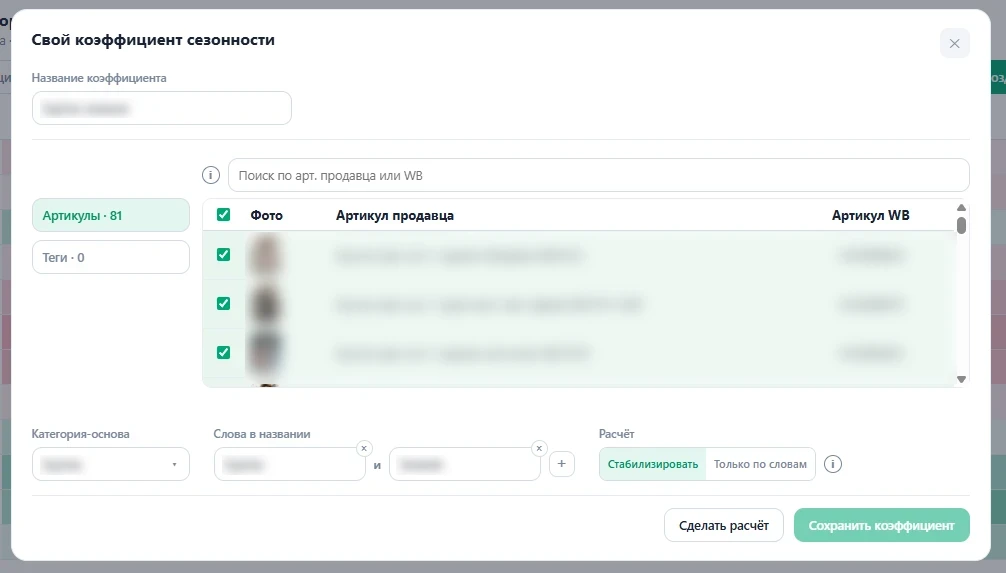Click the second Слова в названии input
Viewport: 1006px width, 573px height.
click(465, 464)
